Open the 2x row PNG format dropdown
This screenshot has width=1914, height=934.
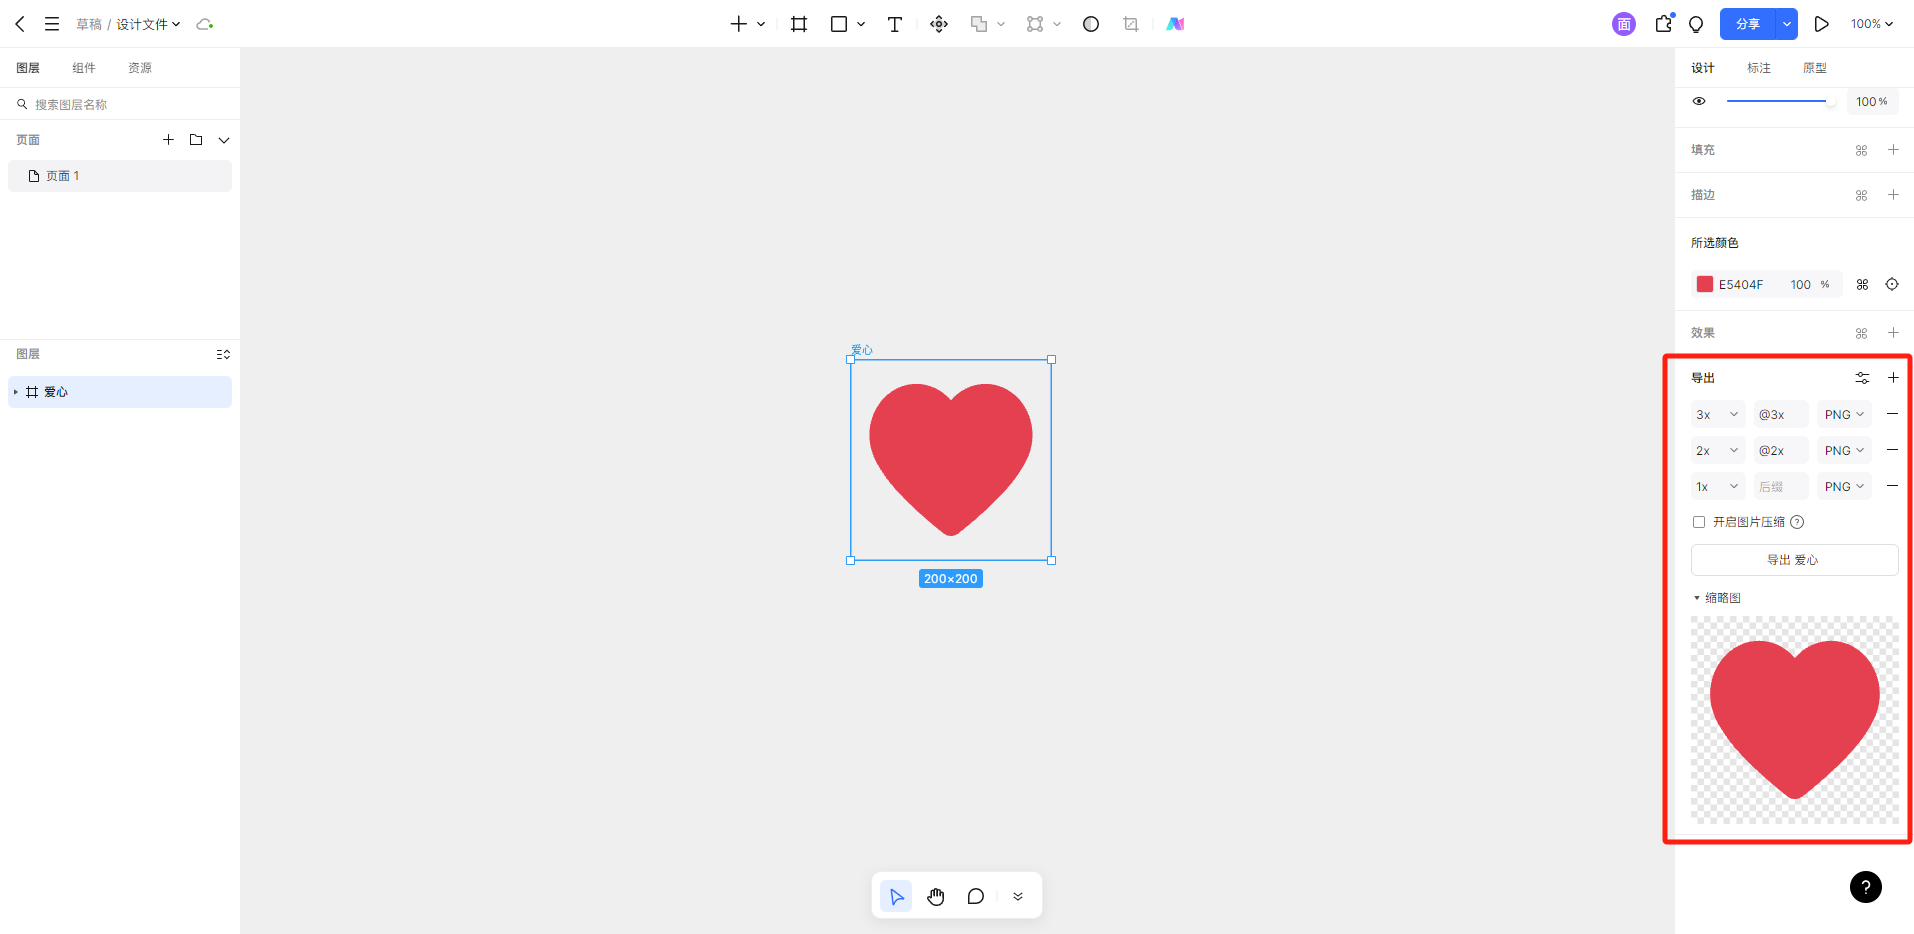point(1844,450)
